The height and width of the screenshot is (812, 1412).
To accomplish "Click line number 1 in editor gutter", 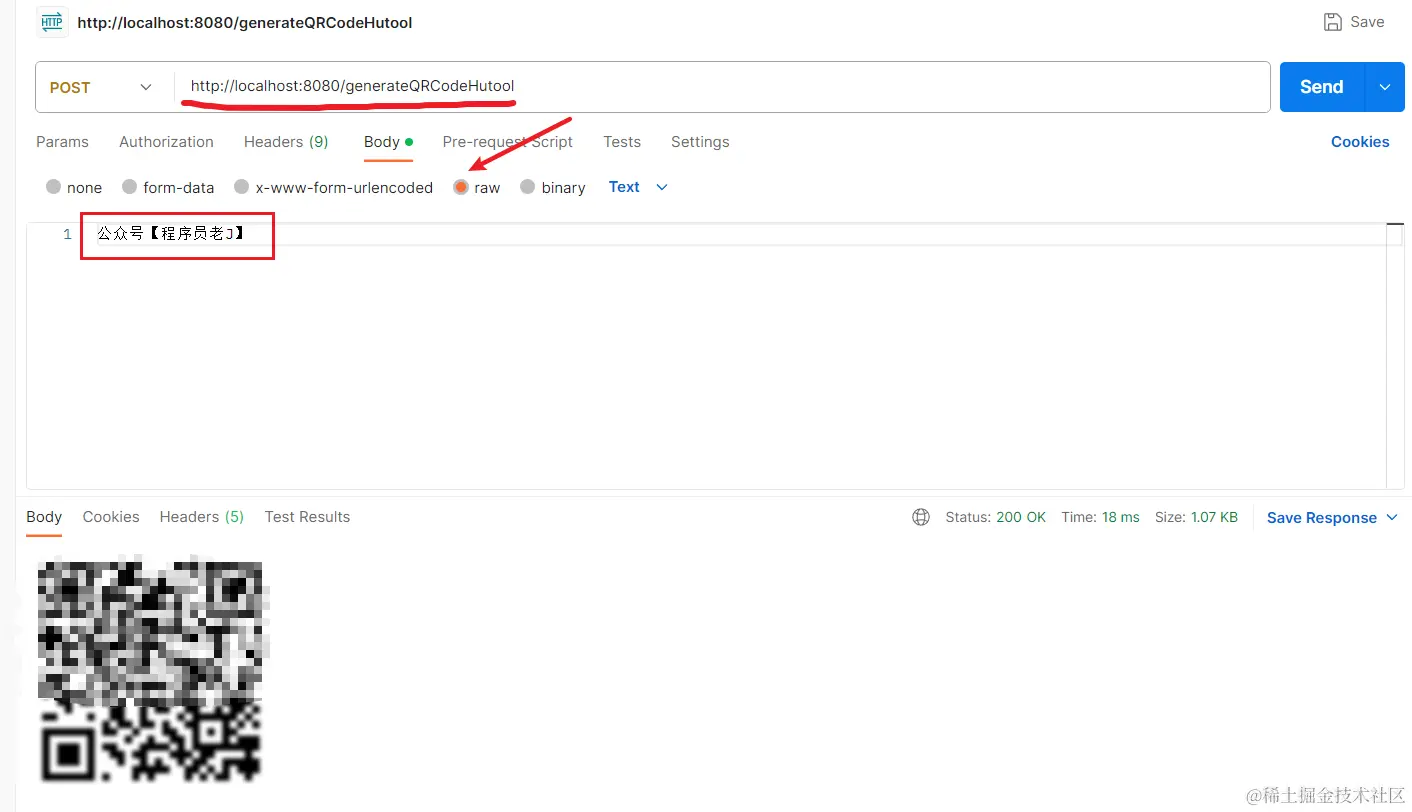I will pos(67,234).
